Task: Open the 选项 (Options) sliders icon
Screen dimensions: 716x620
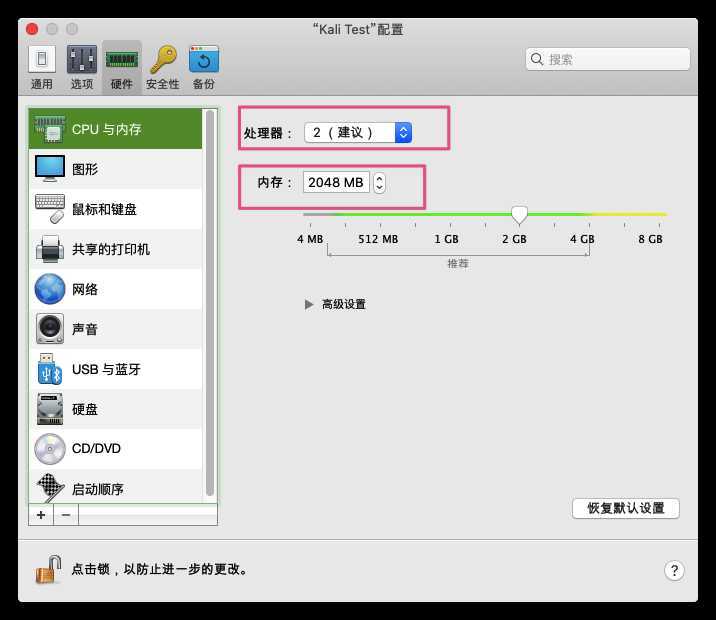Action: pos(82,59)
